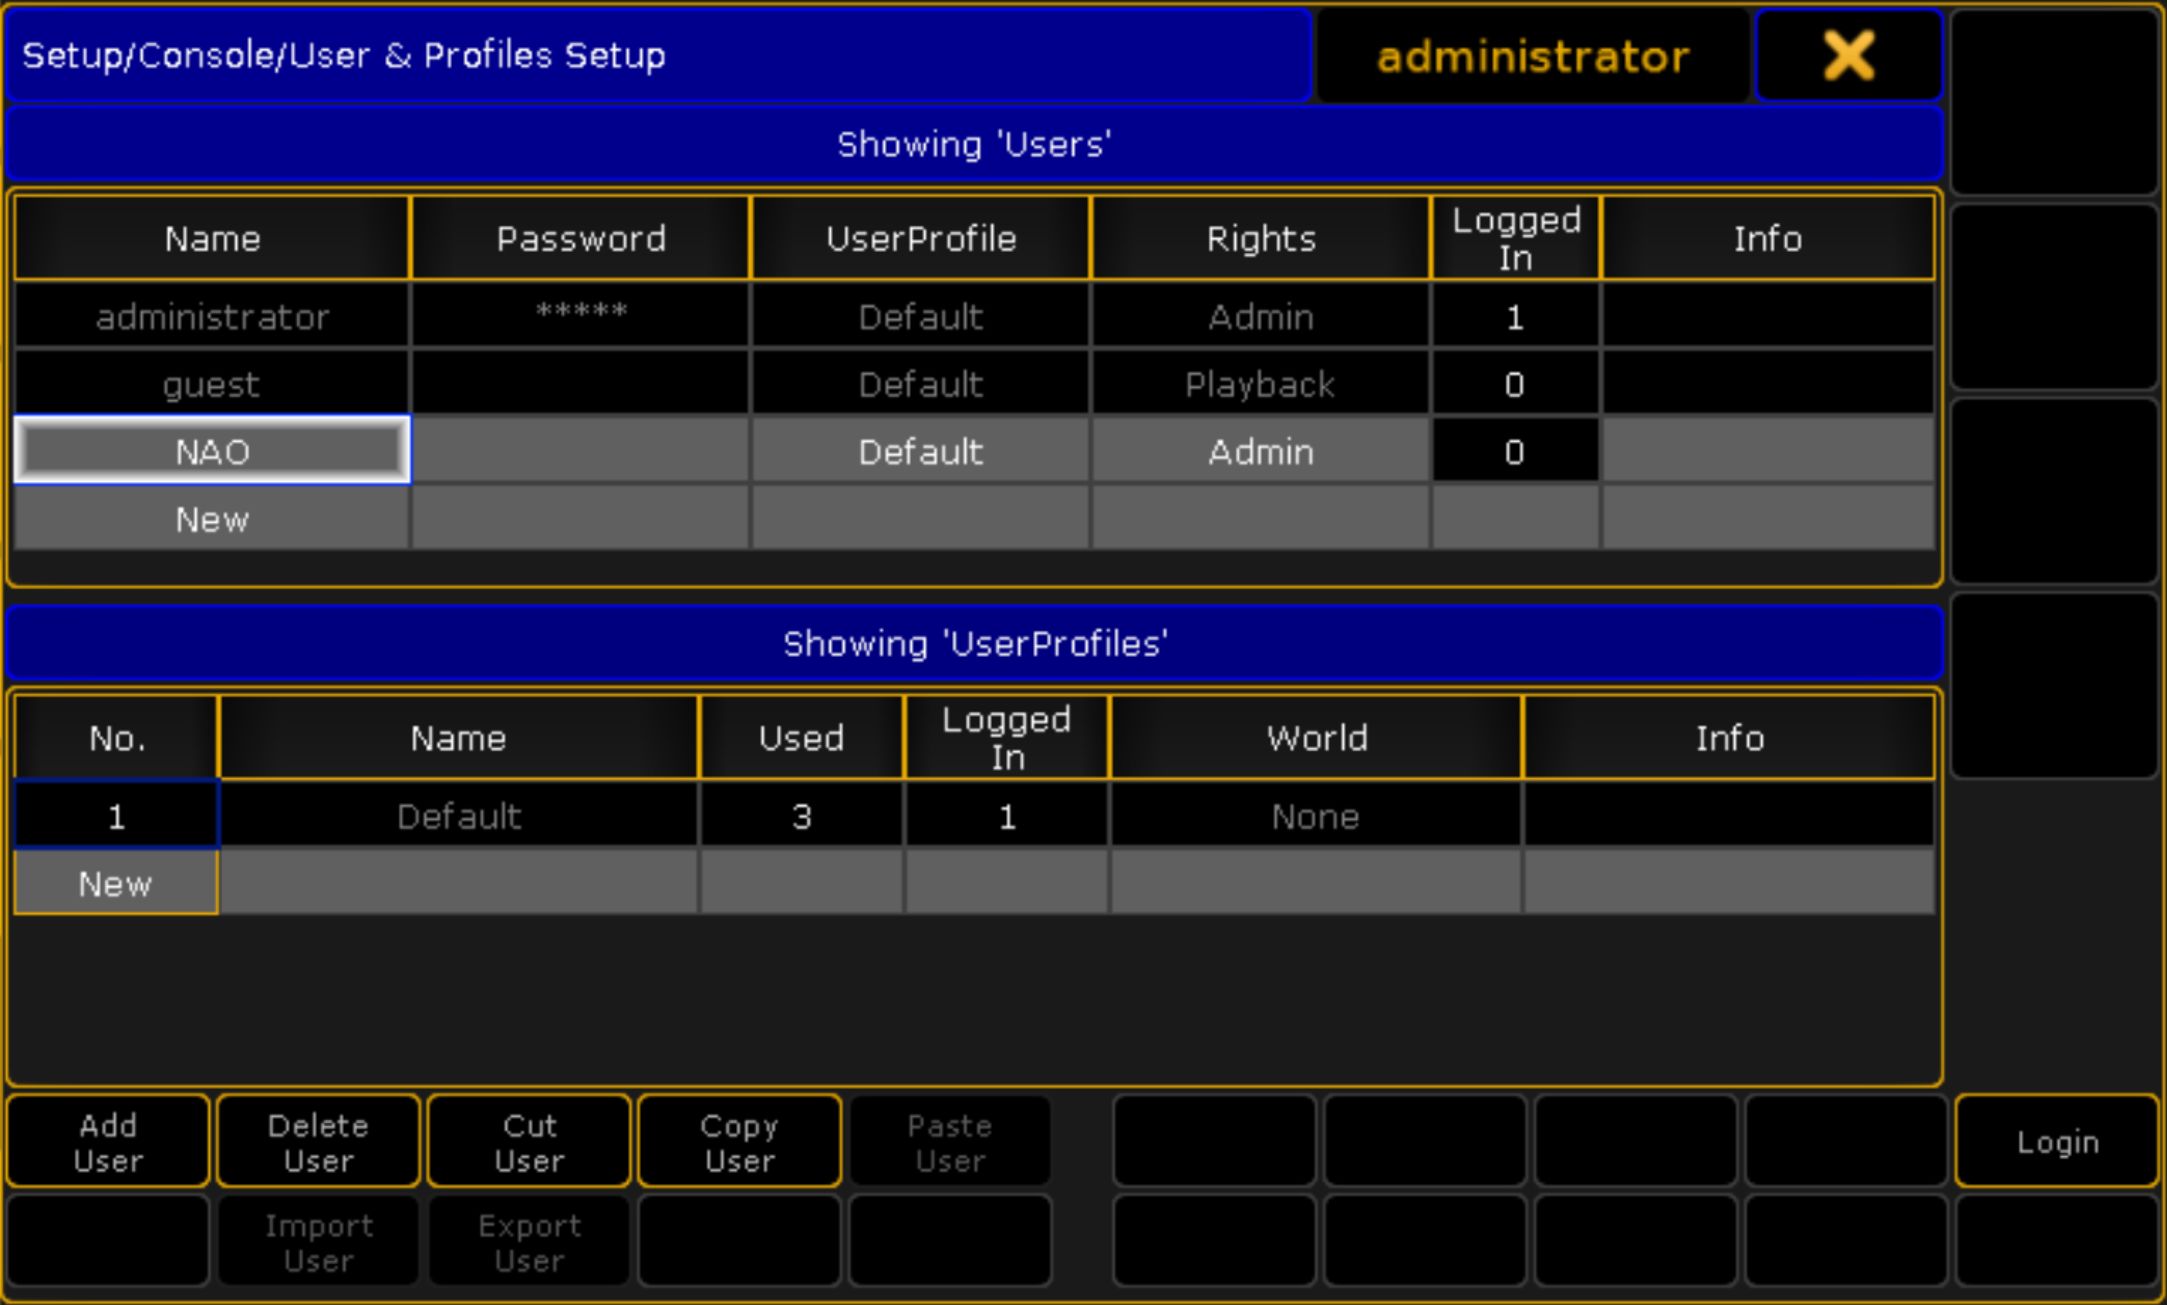Click the Cut User button
2167x1305 pixels.
(529, 1142)
